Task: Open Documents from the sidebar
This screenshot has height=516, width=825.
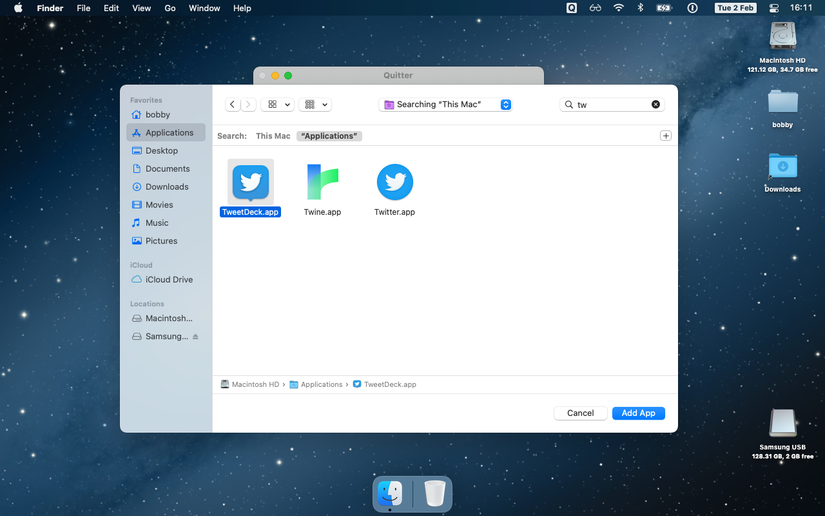Action: (x=166, y=168)
